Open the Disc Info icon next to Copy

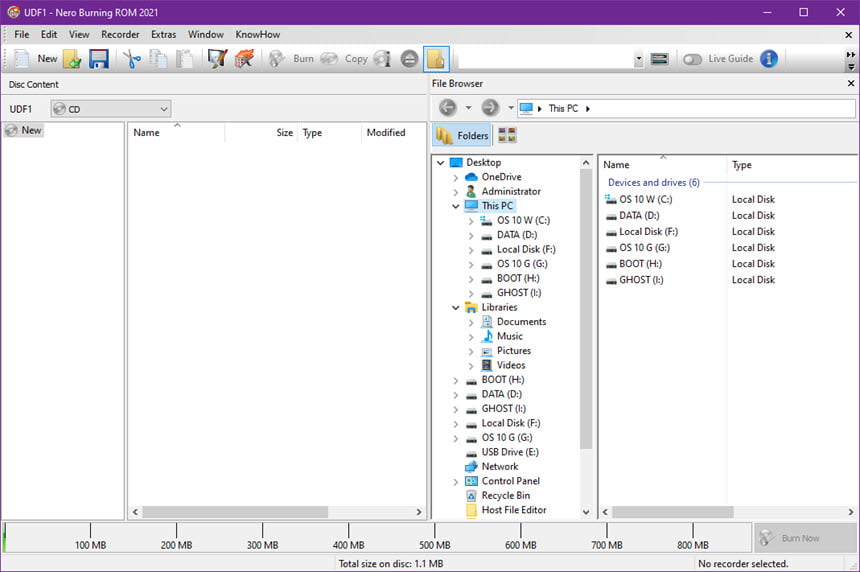(x=382, y=59)
